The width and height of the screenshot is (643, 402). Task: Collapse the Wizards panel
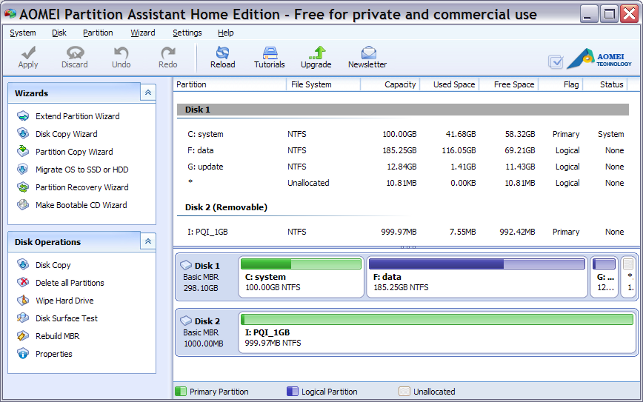tap(148, 93)
